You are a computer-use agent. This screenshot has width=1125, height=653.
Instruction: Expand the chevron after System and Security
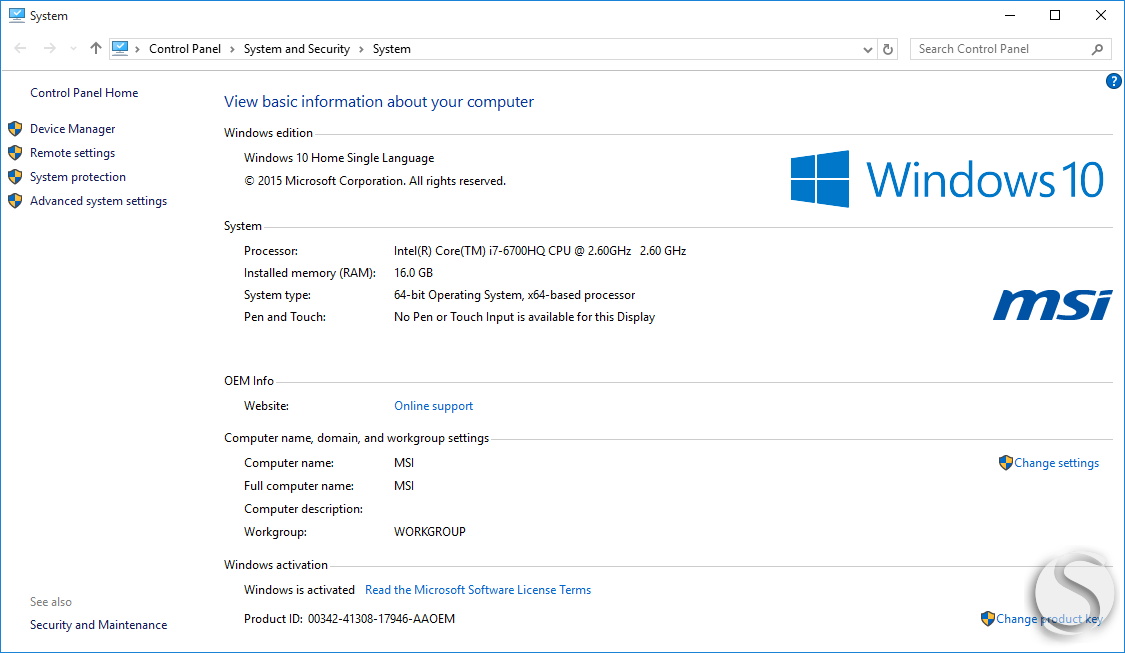click(361, 50)
